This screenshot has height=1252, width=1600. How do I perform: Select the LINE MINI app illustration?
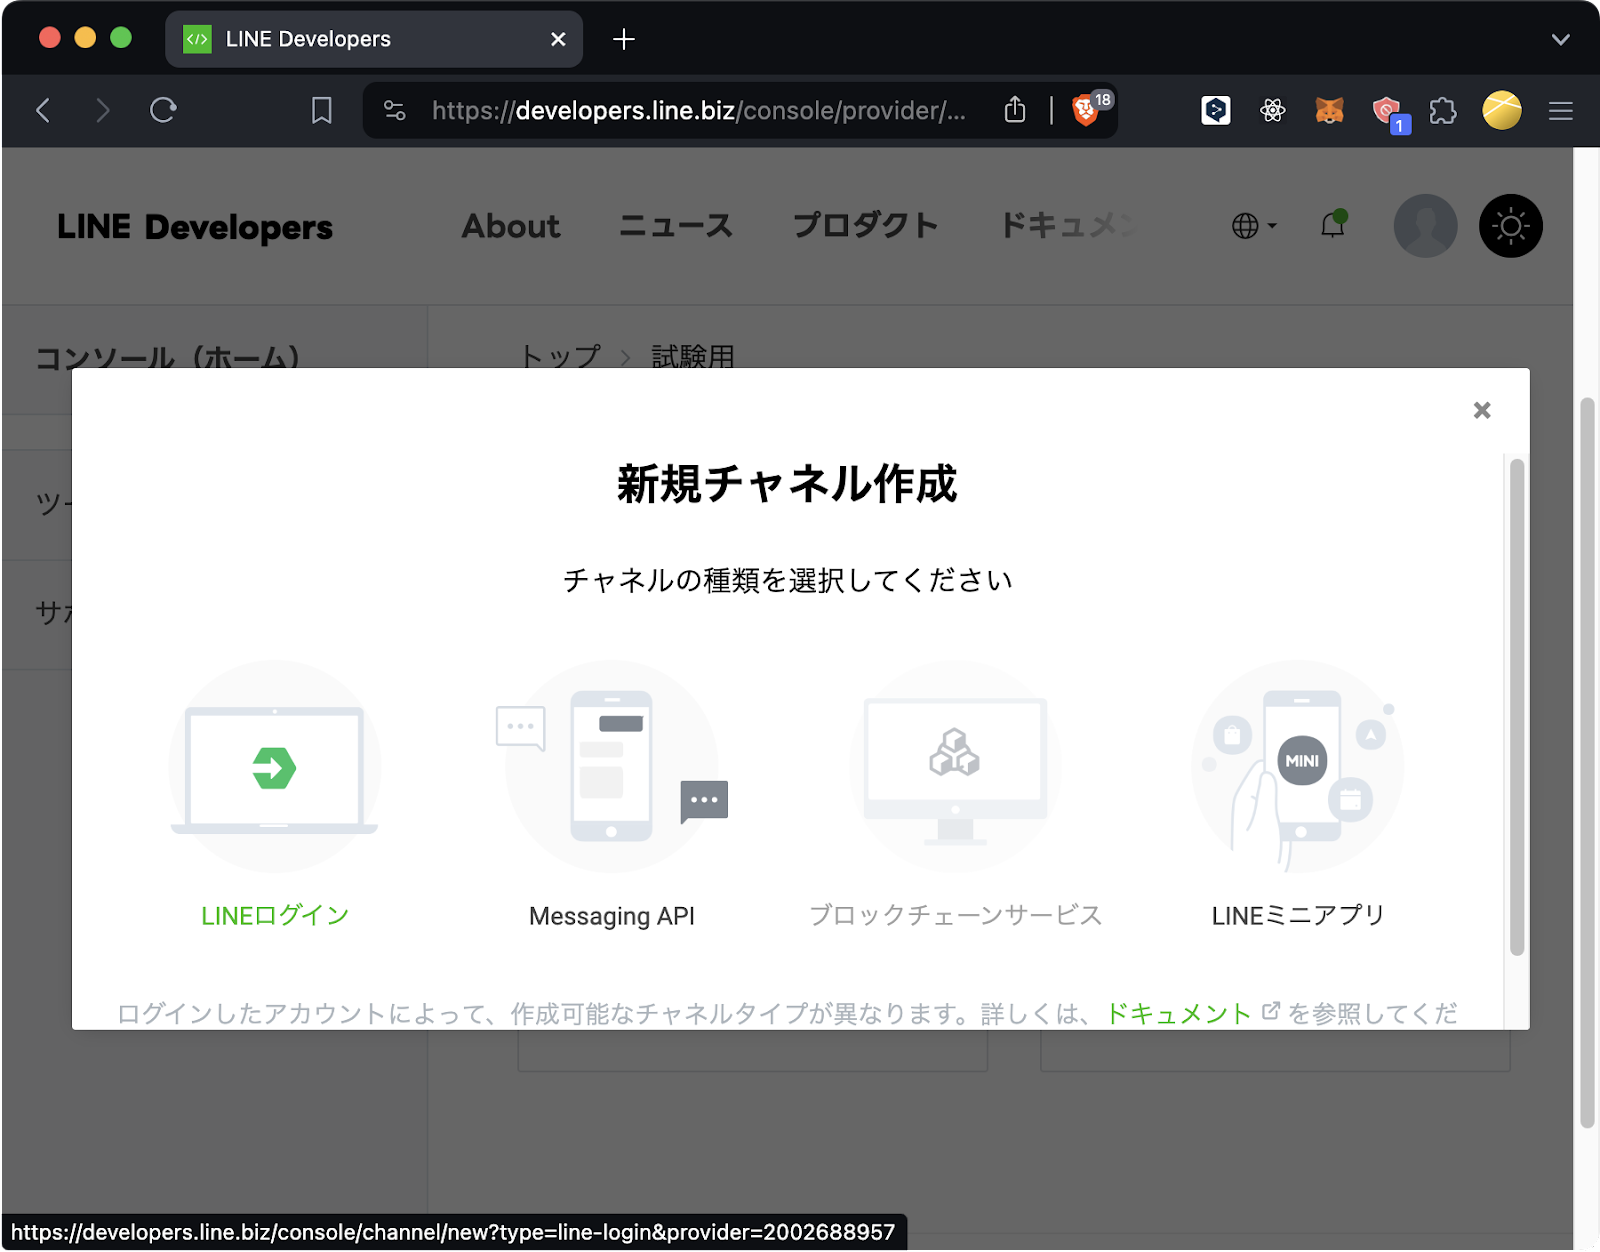(x=1298, y=767)
